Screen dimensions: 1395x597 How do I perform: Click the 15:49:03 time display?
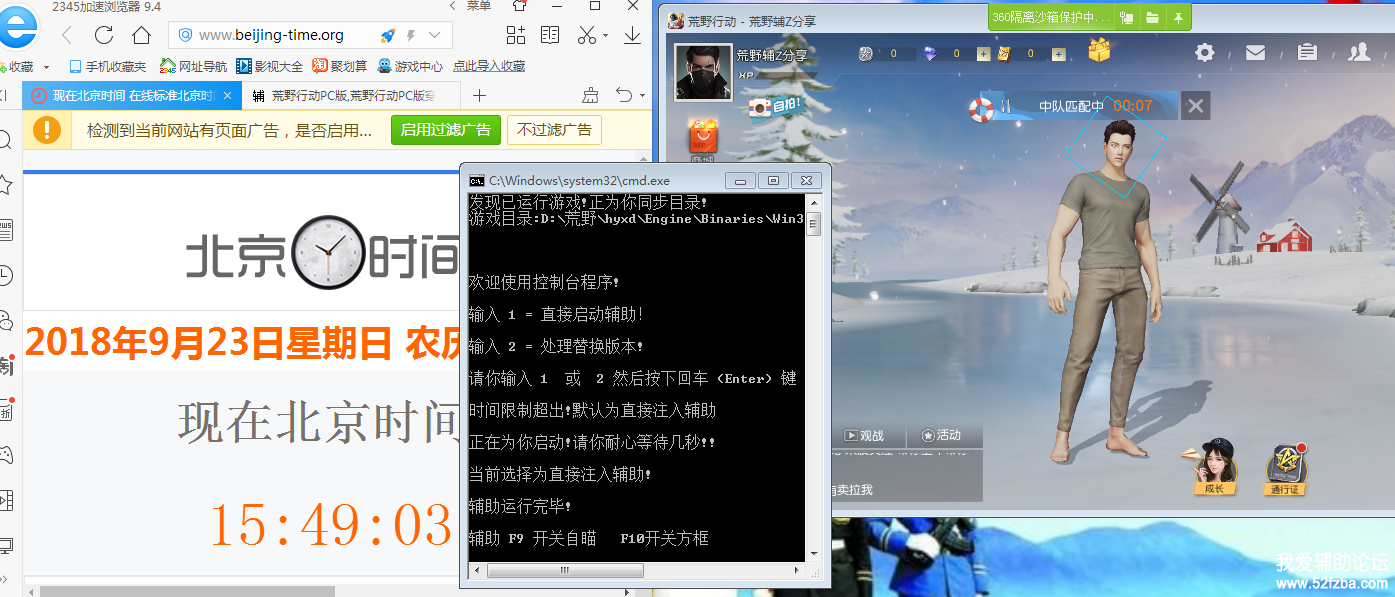click(330, 525)
